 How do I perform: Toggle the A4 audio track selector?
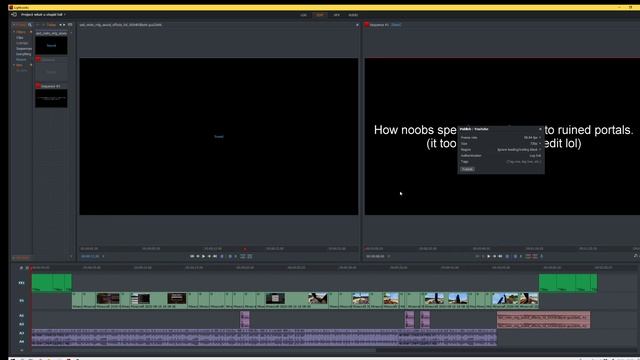point(21,341)
